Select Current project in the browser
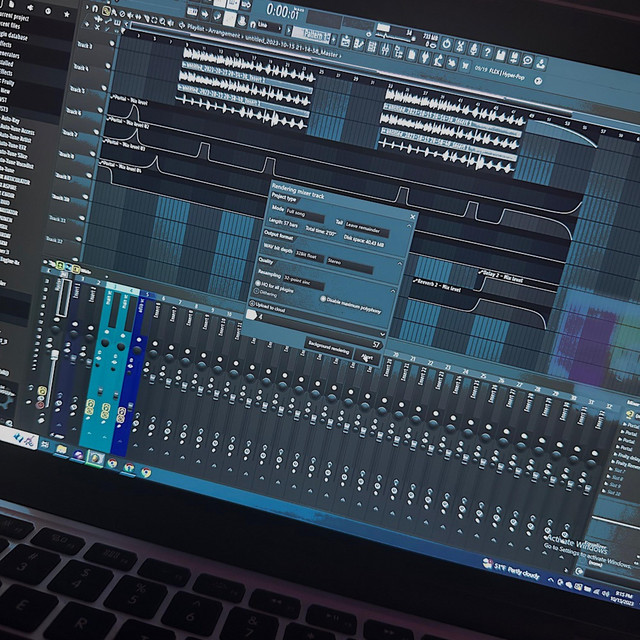 (14, 16)
